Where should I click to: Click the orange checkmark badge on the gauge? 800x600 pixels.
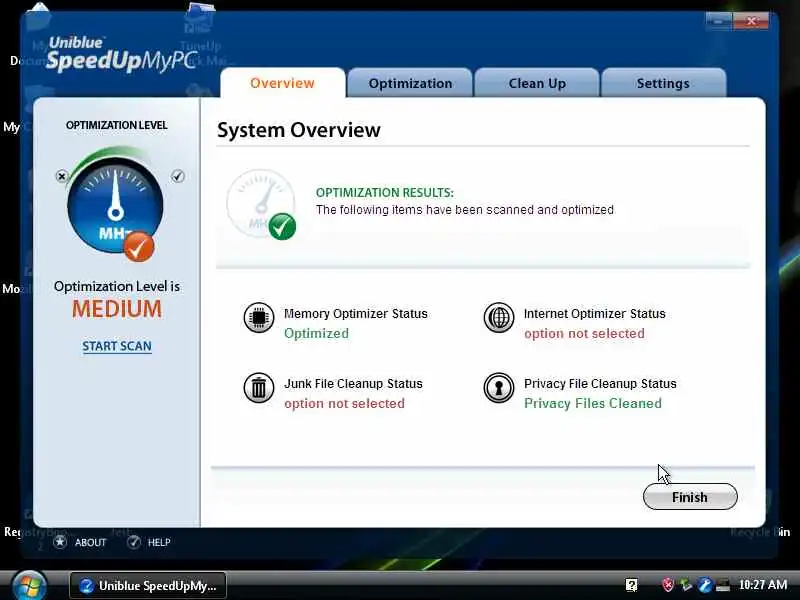point(139,247)
